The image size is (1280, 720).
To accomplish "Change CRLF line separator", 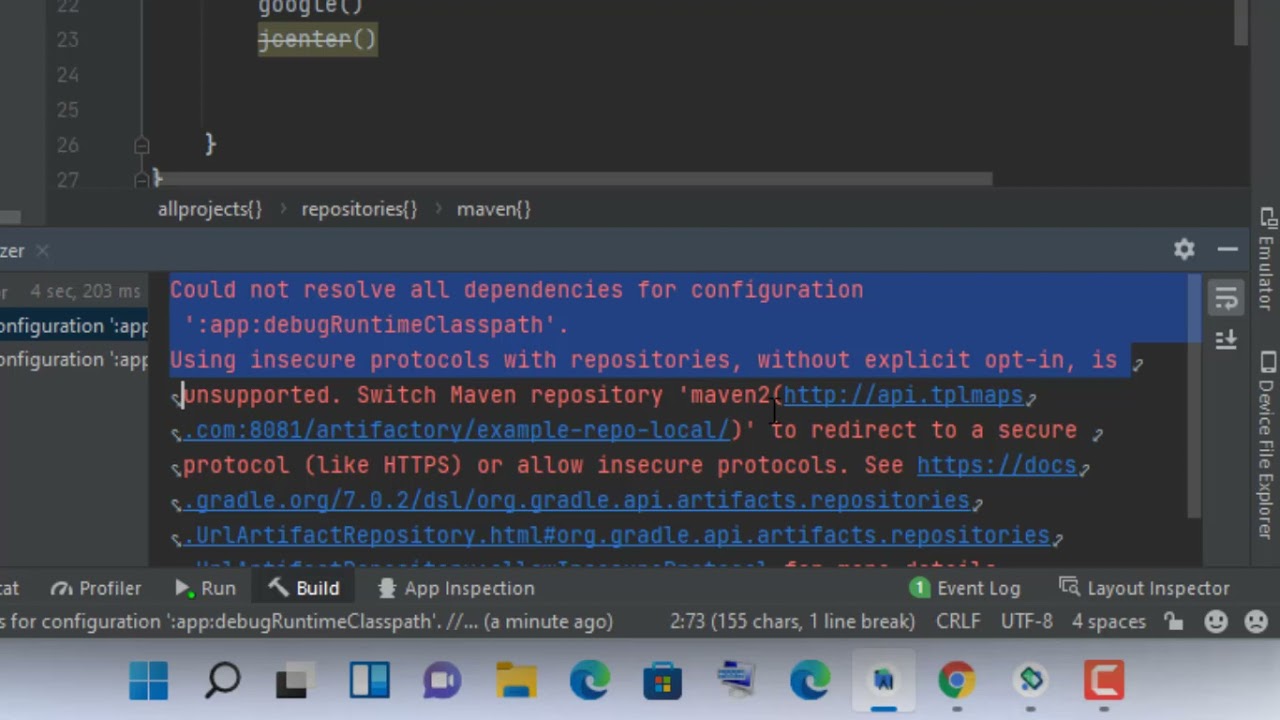I will pos(958,622).
